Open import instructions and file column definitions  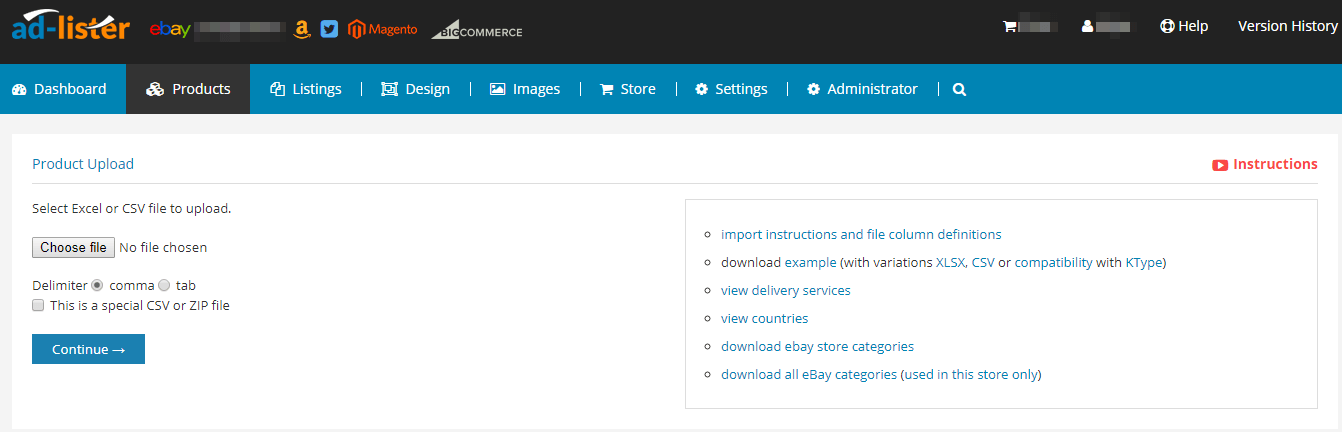[x=860, y=234]
